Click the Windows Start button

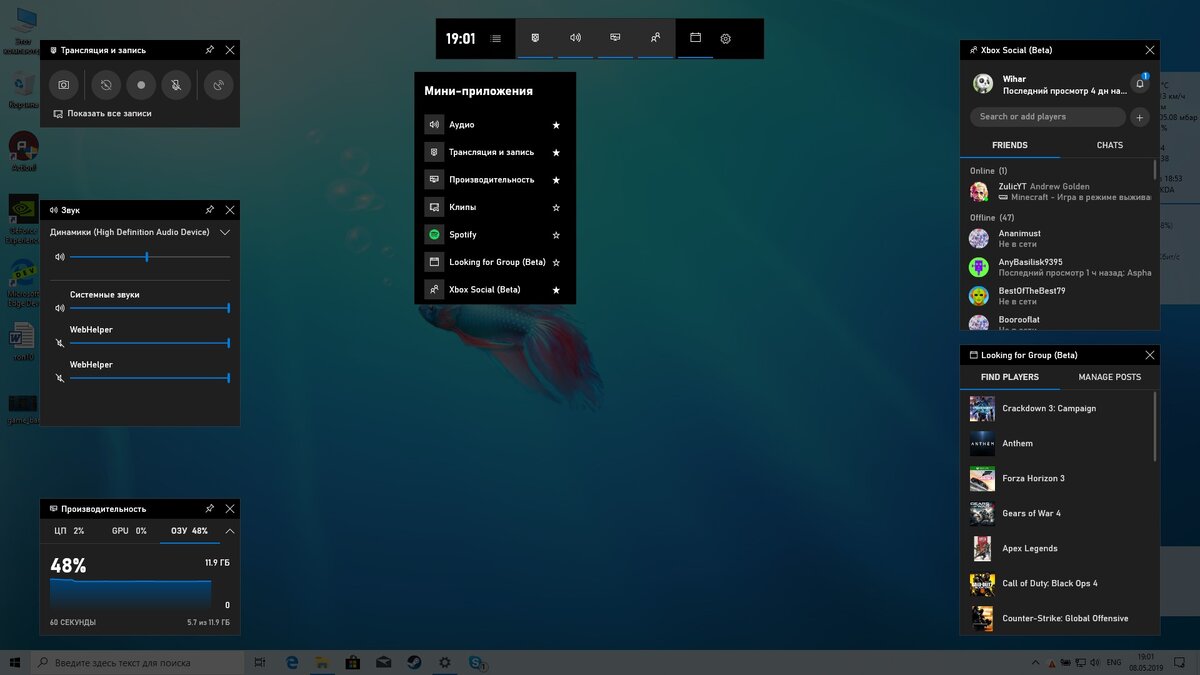point(15,662)
